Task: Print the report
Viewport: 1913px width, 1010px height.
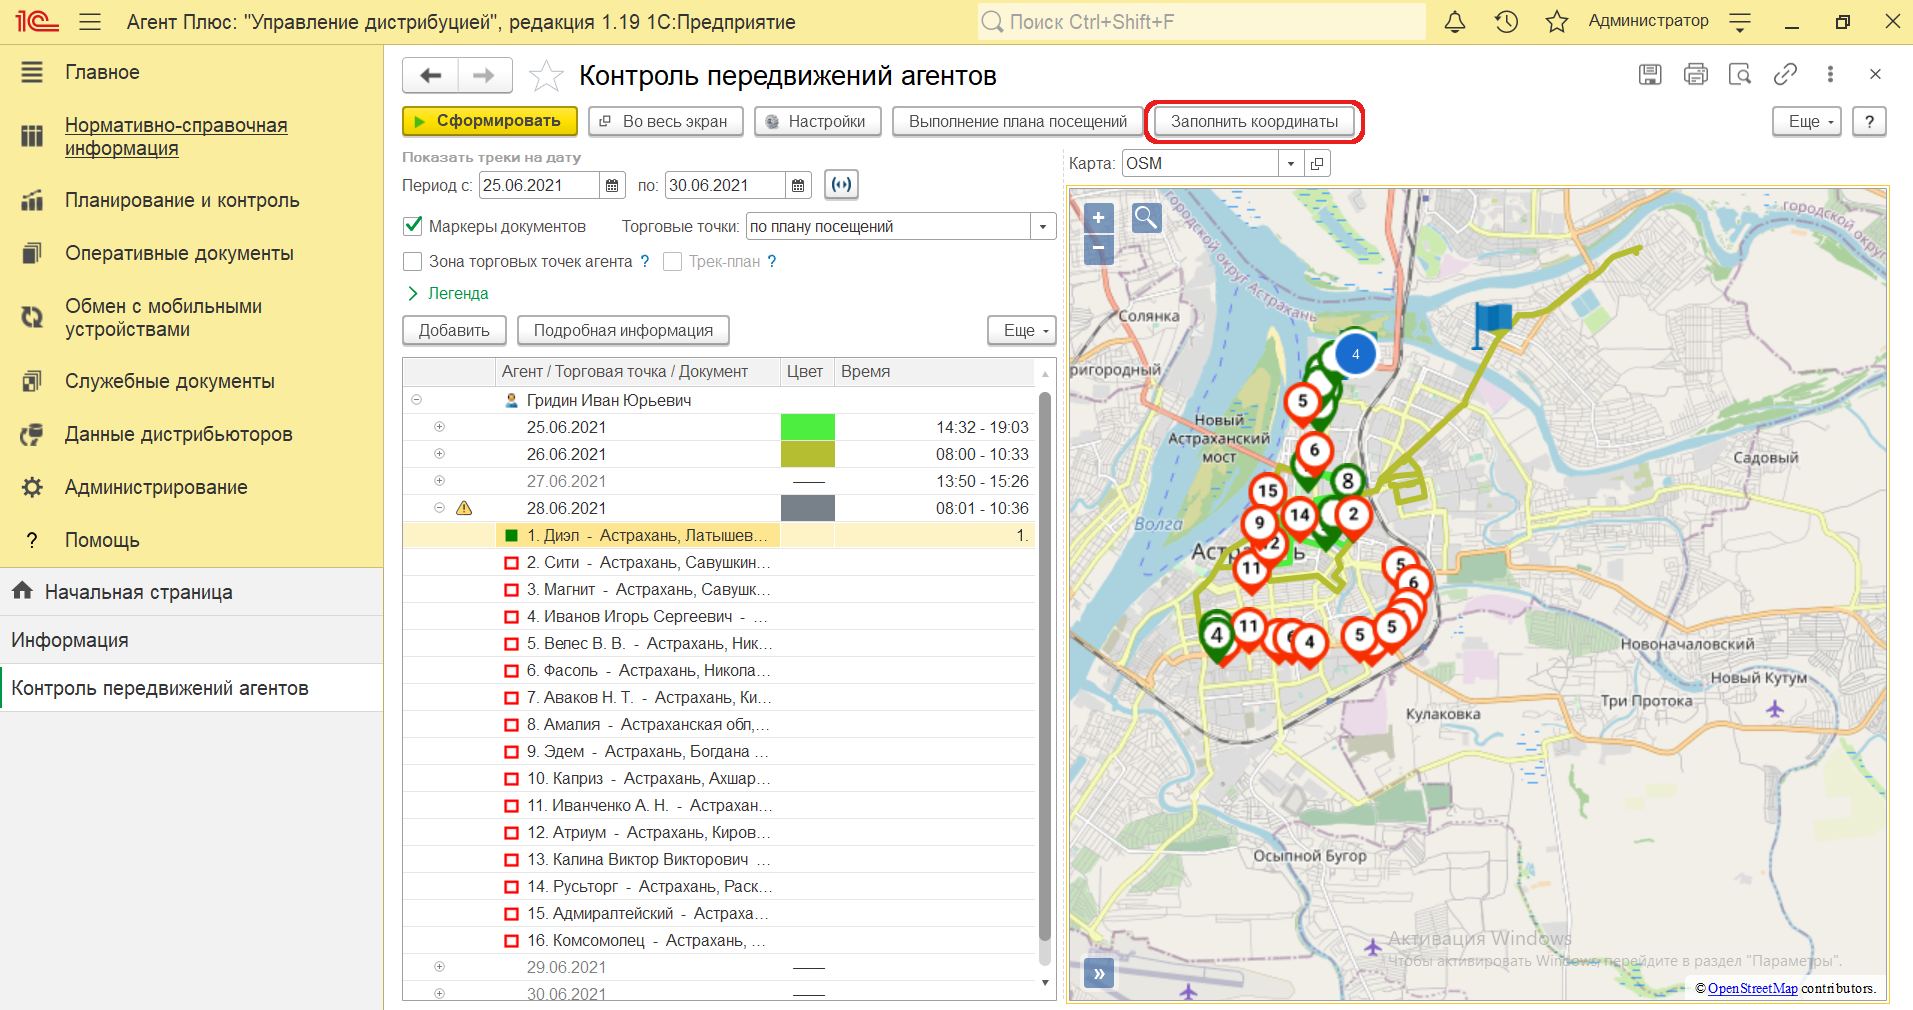Action: point(1696,74)
